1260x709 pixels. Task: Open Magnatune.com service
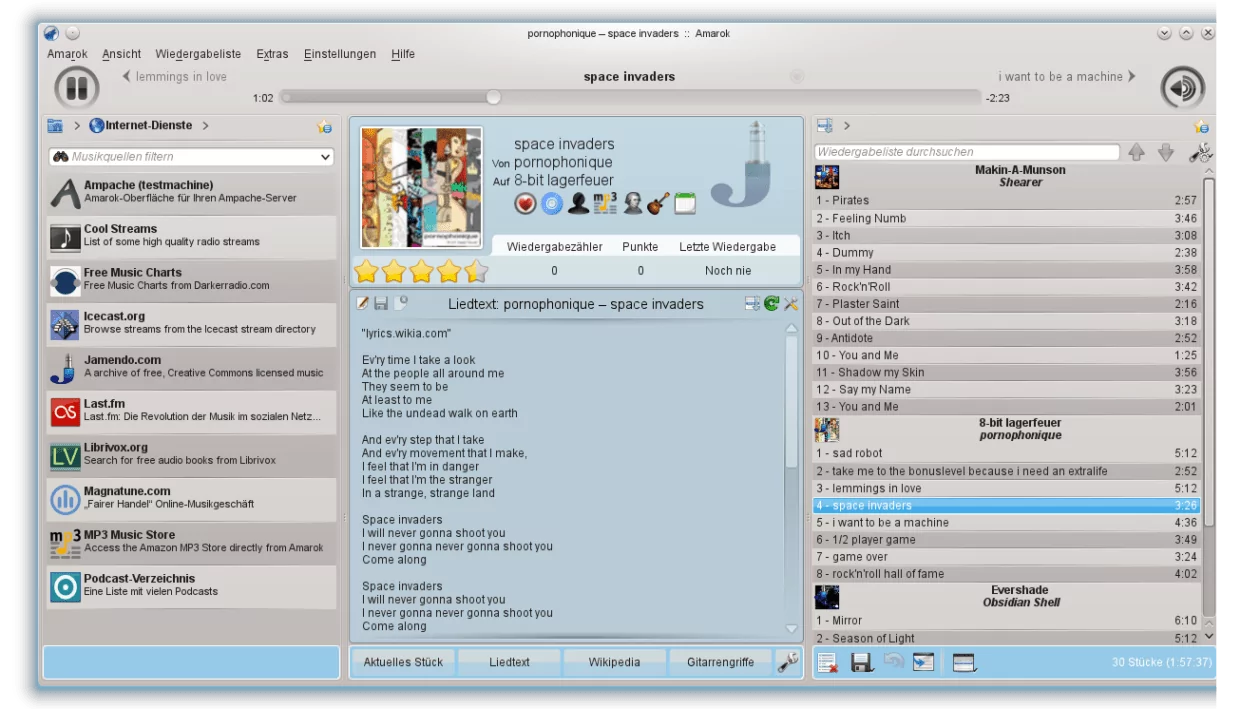coord(192,498)
